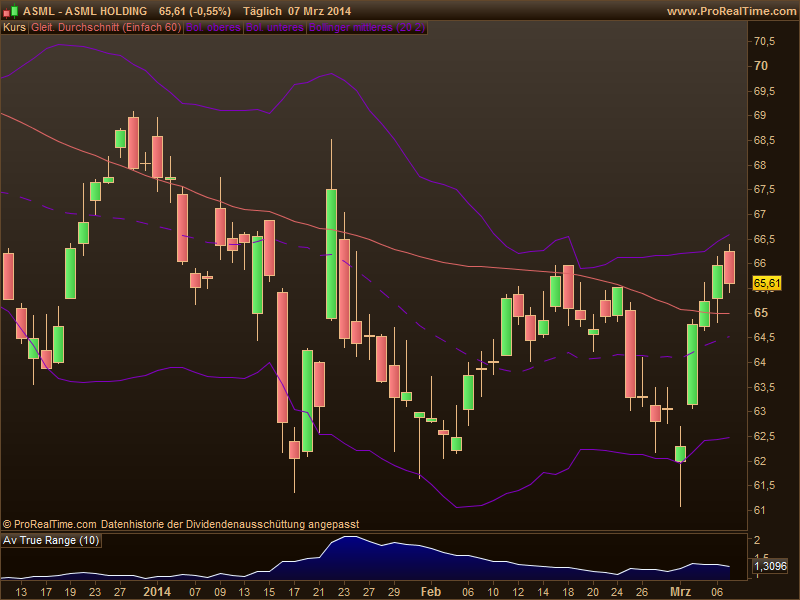Click the 66 price axis label
The width and height of the screenshot is (800, 600).
pos(760,263)
